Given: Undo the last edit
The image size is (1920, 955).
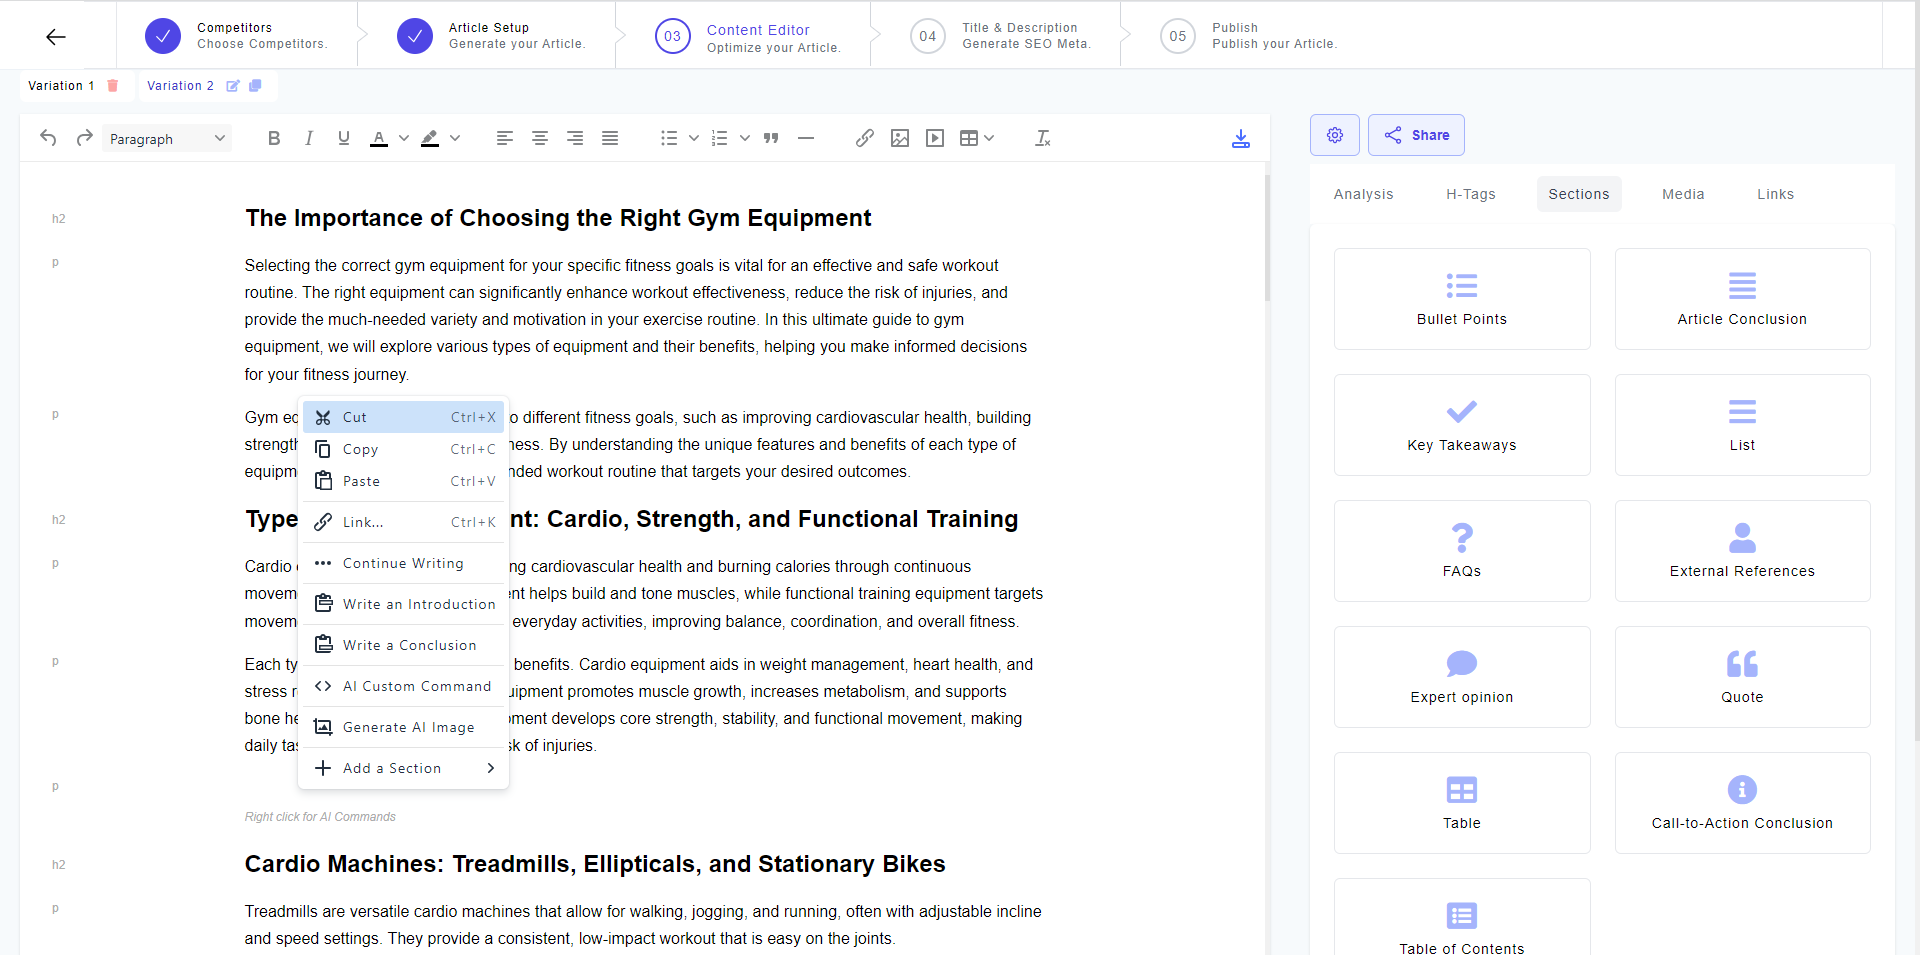Looking at the screenshot, I should [48, 138].
